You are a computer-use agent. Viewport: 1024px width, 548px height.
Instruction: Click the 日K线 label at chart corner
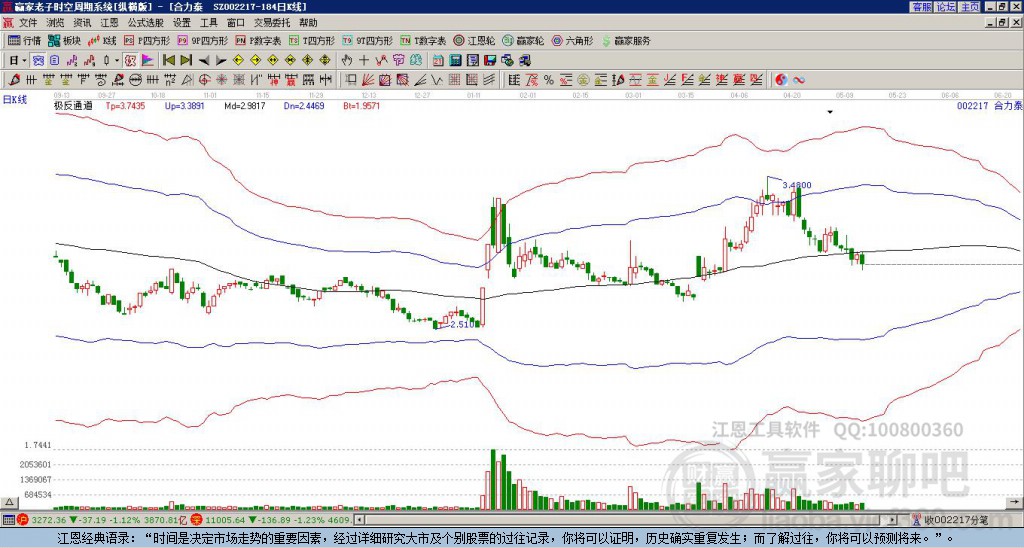[x=15, y=100]
